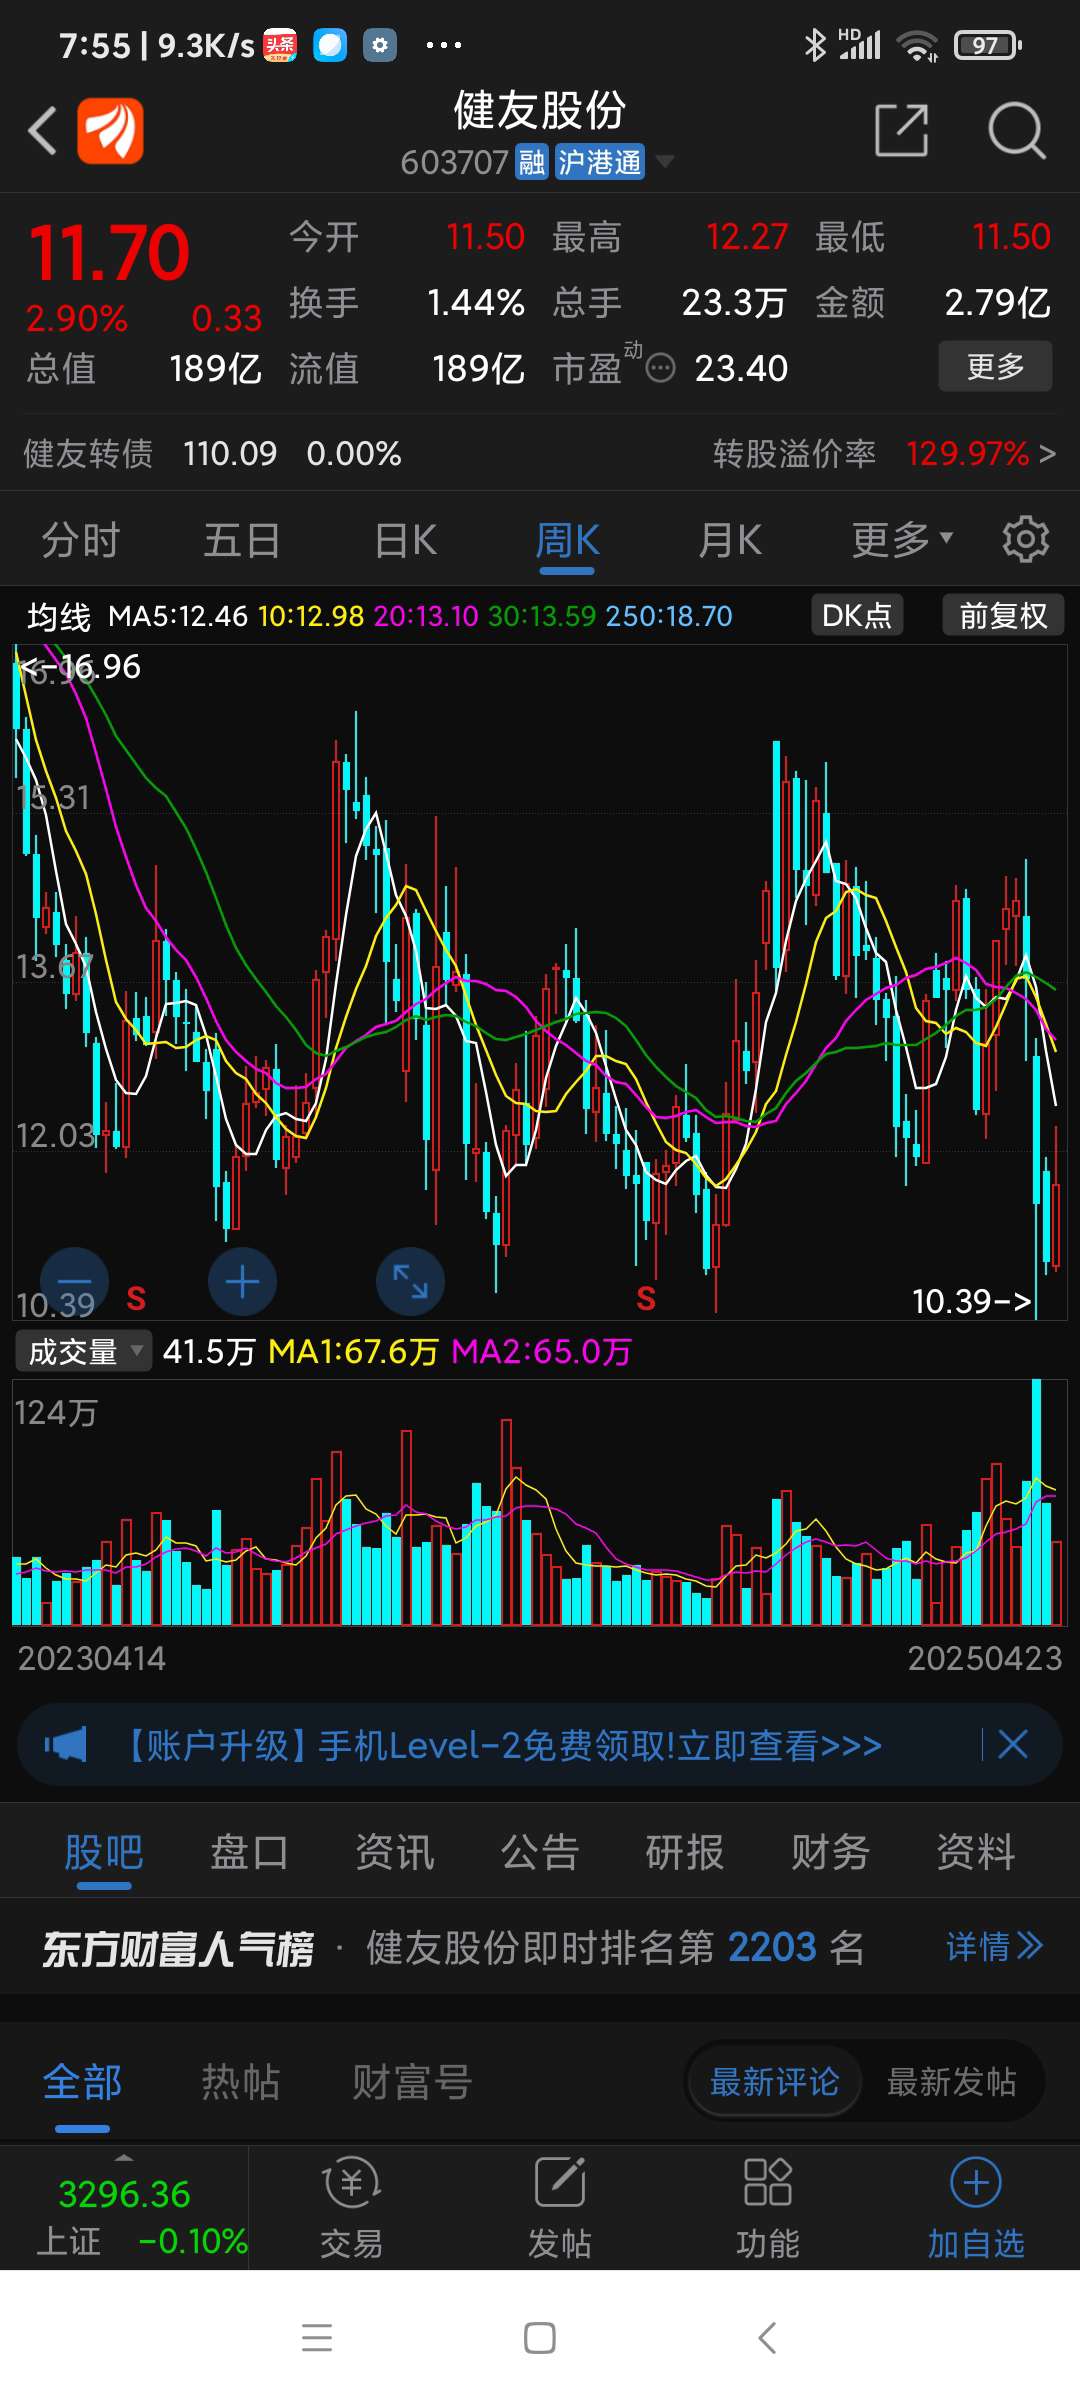Tap the 融 margin badge
Image resolution: width=1080 pixels, height=2400 pixels.
tap(532, 162)
